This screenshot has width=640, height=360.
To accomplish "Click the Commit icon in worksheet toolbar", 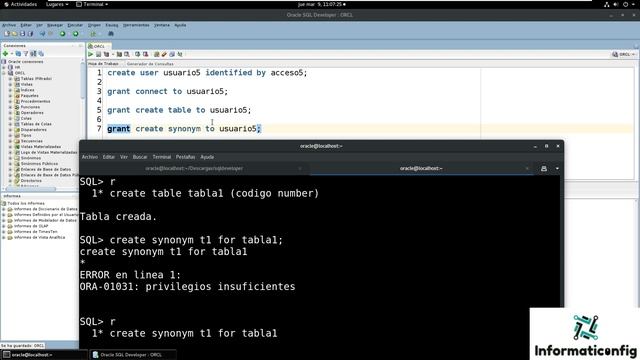I will [138, 54].
